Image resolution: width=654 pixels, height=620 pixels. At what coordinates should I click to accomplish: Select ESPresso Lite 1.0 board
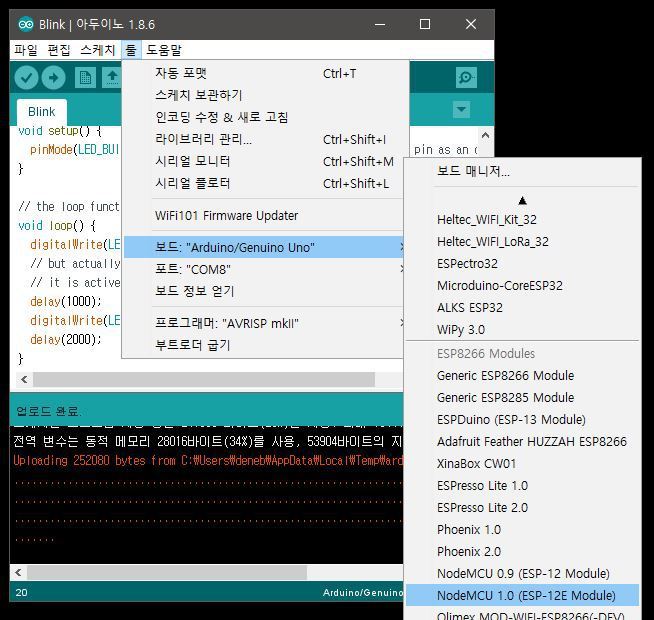pyautogui.click(x=522, y=486)
